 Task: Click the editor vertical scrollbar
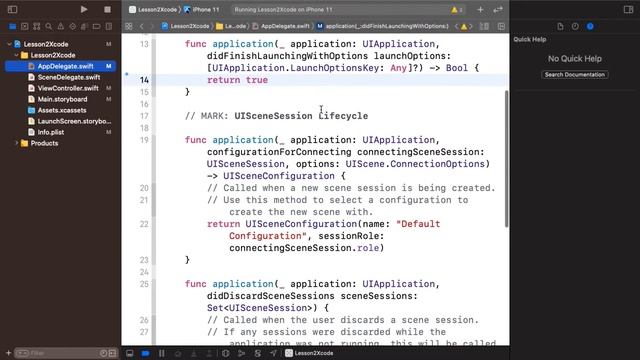pyautogui.click(x=507, y=159)
